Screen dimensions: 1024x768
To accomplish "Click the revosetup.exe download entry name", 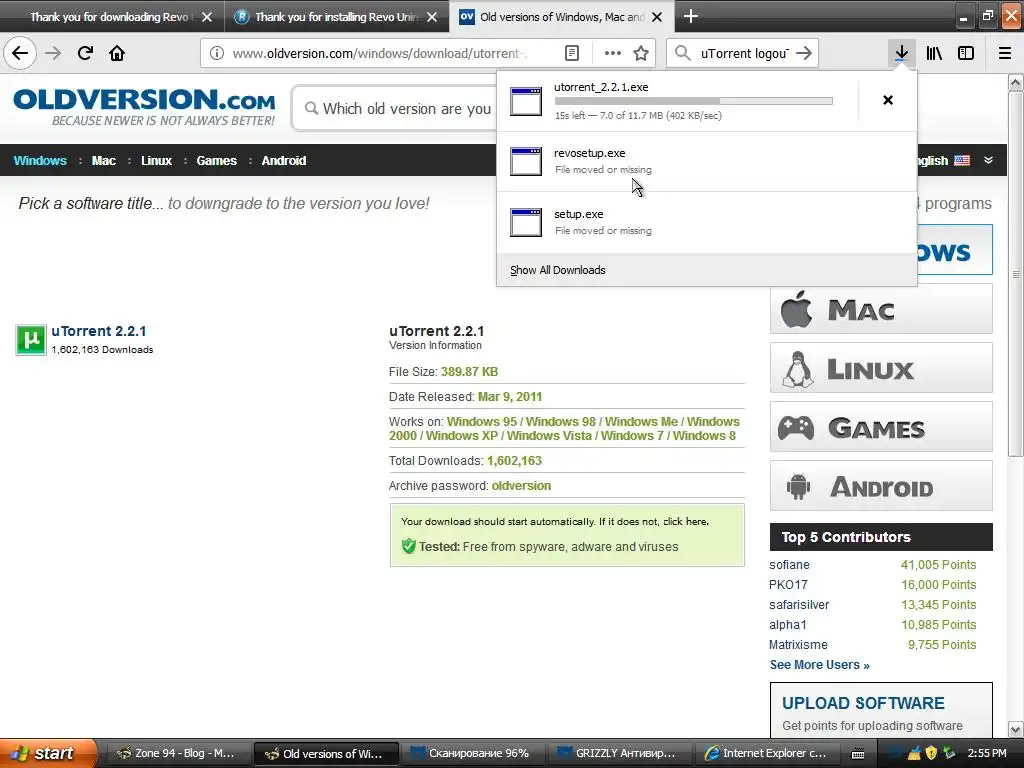I will (x=589, y=153).
